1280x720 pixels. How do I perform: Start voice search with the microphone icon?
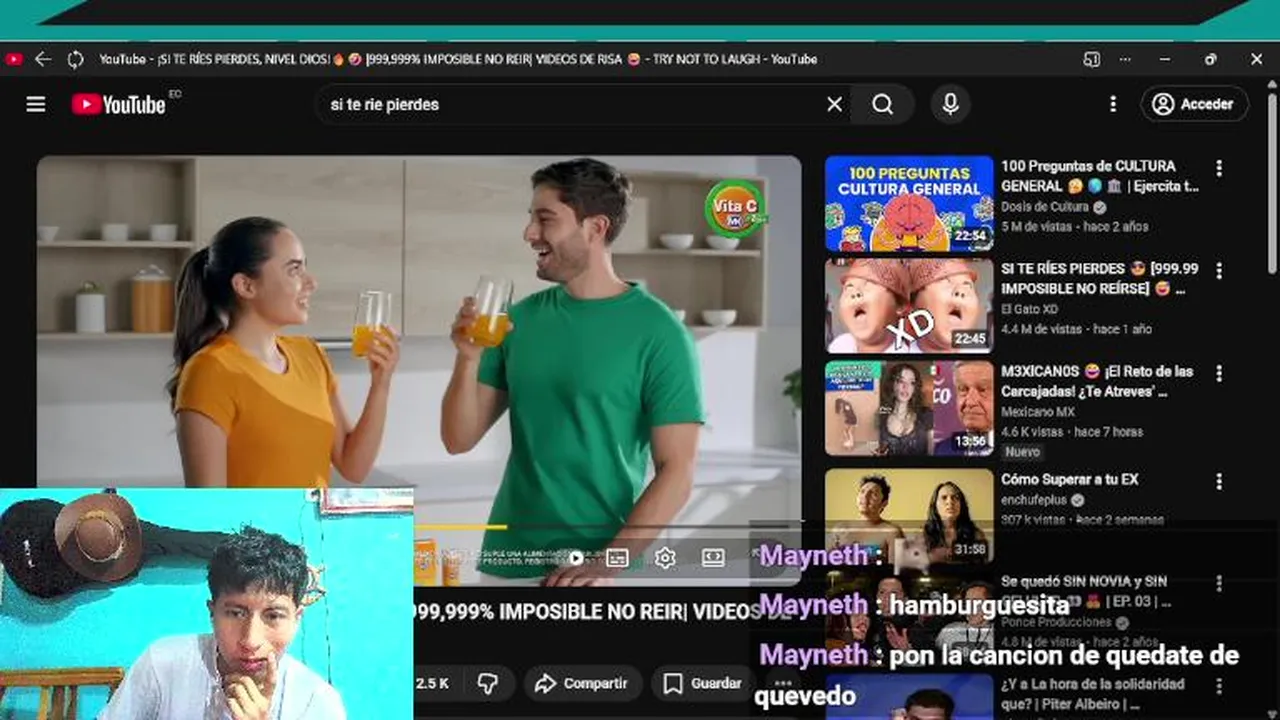point(950,104)
